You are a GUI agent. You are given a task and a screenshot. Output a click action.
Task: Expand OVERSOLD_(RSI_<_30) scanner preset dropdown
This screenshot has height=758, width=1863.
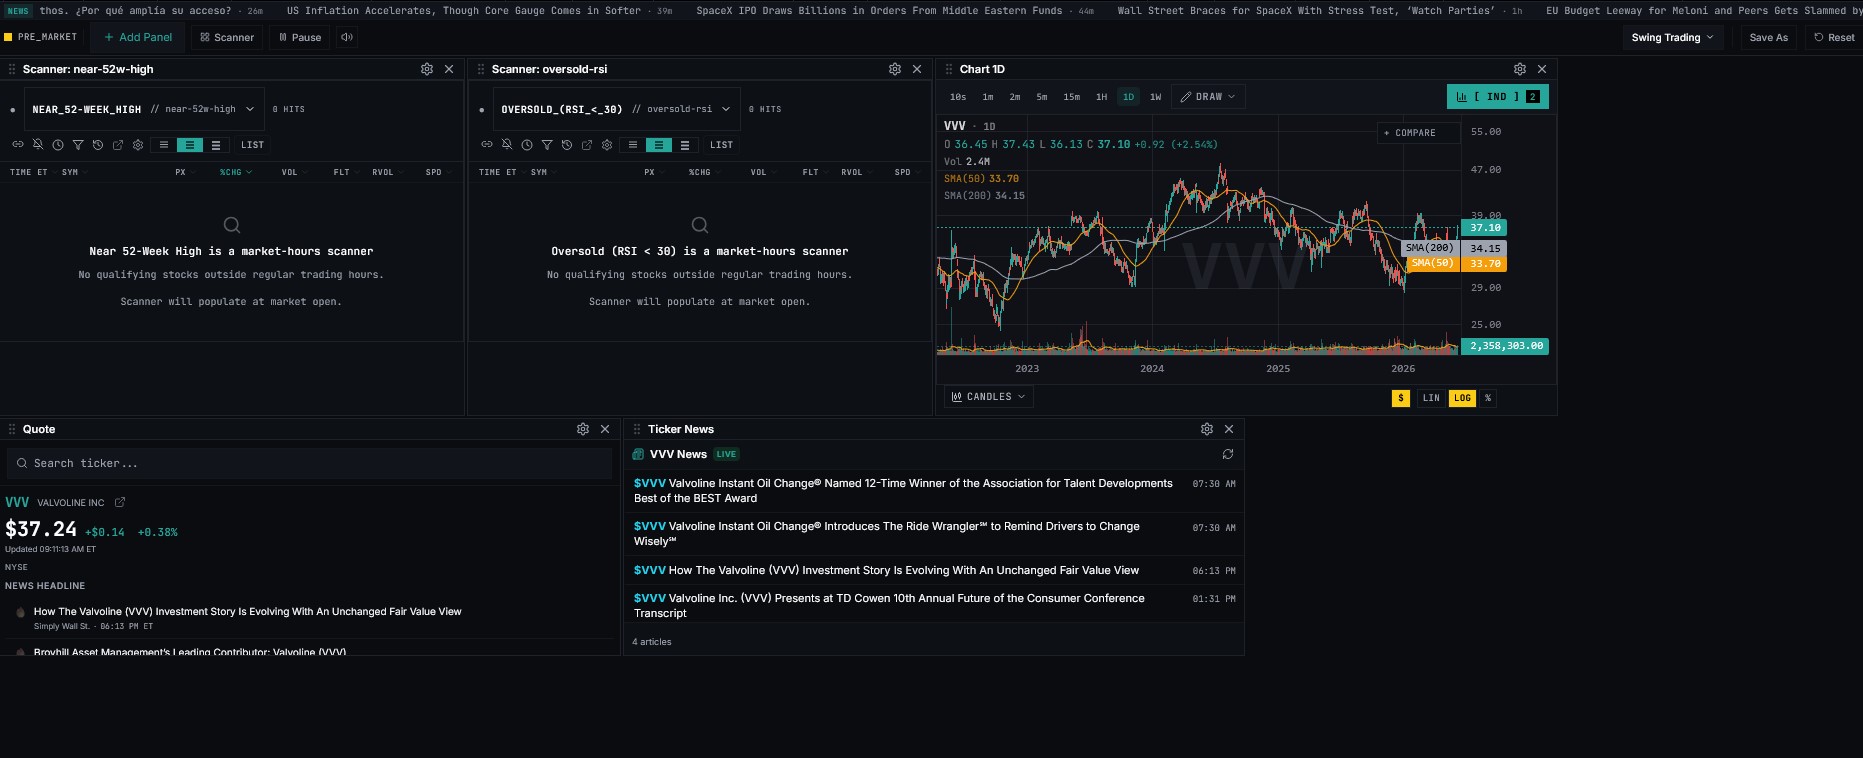(616, 109)
